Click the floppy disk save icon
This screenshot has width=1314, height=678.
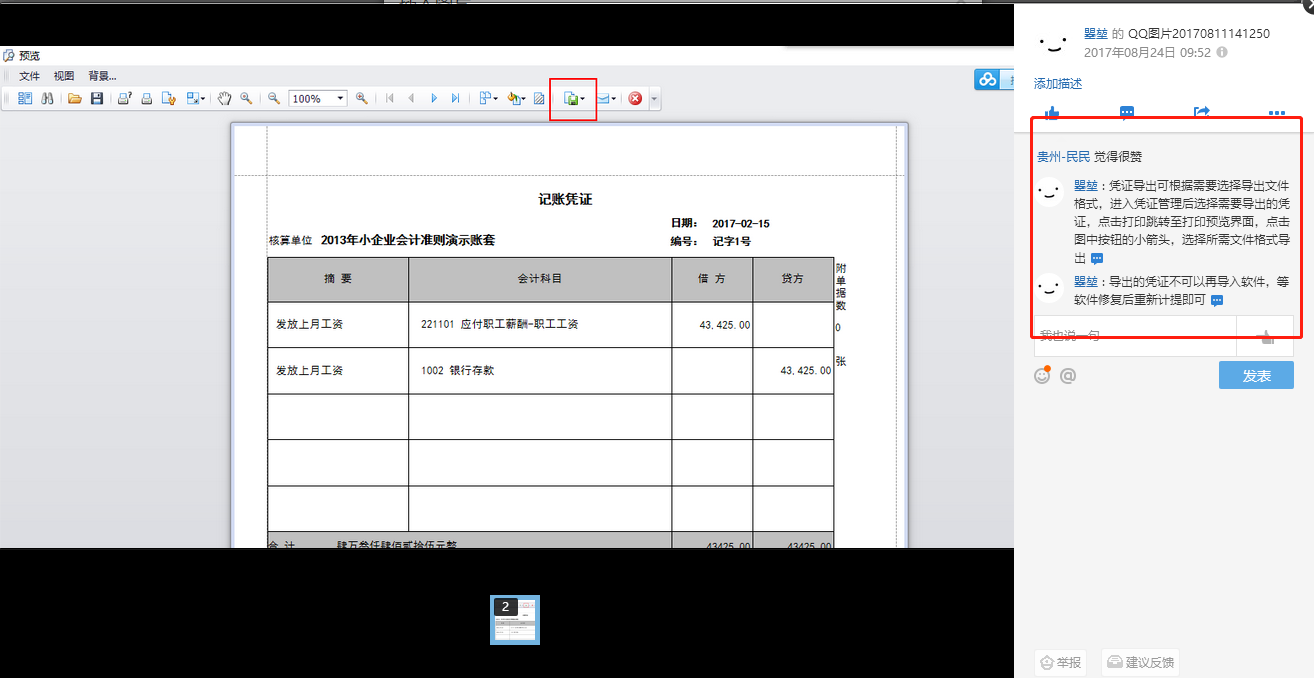[x=97, y=99]
